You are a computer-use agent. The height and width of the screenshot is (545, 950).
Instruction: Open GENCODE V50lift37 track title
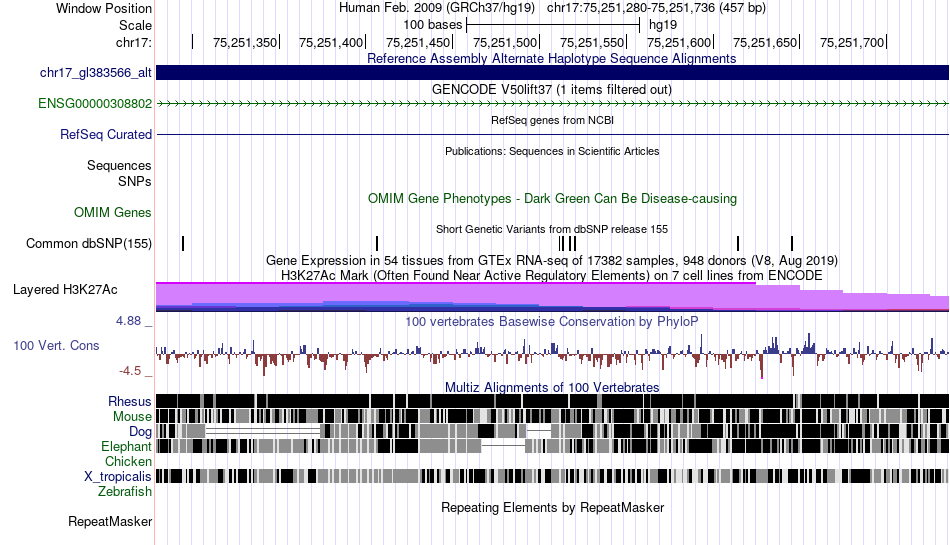click(552, 90)
